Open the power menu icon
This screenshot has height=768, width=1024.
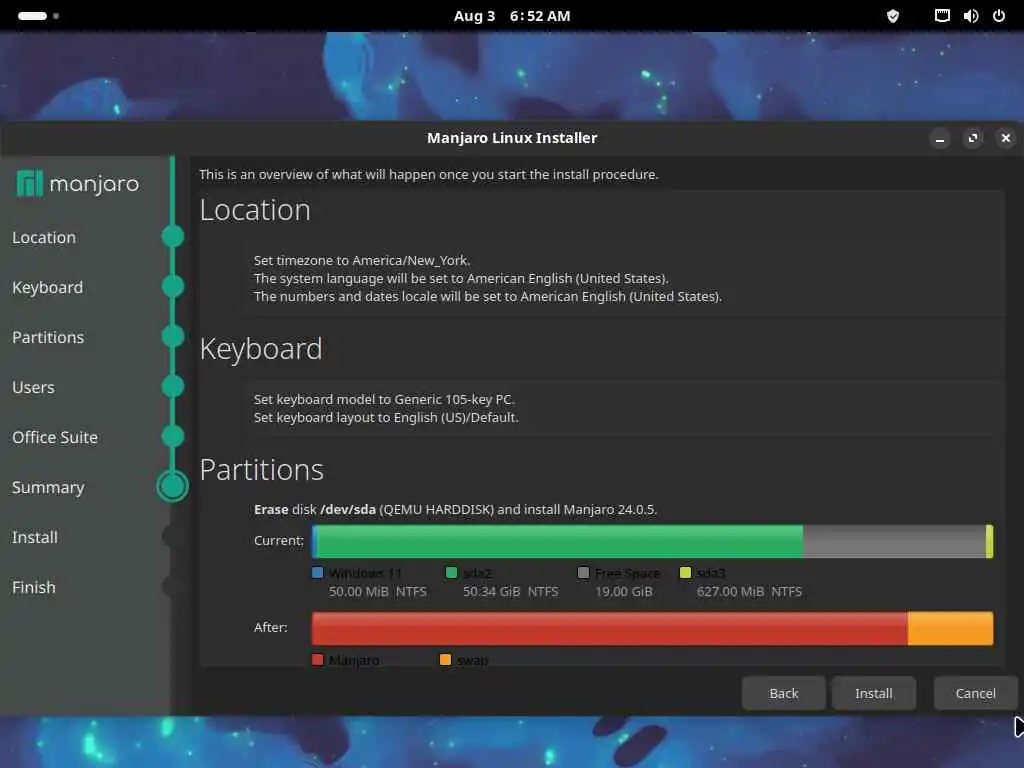pos(999,16)
